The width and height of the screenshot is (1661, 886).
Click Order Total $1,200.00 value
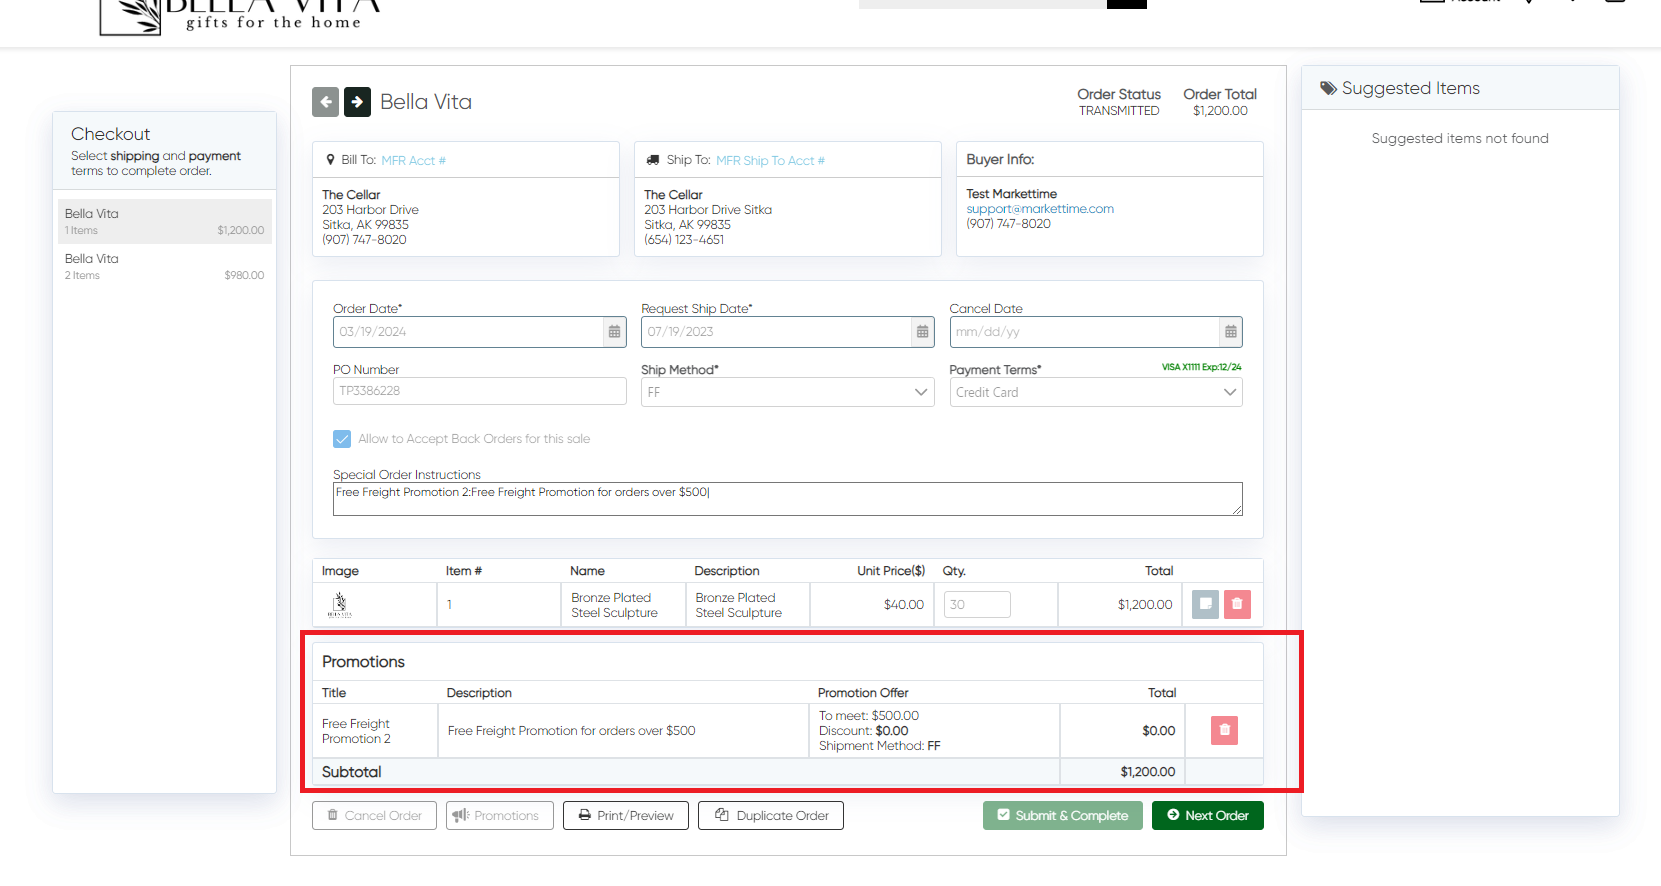pos(1220,111)
